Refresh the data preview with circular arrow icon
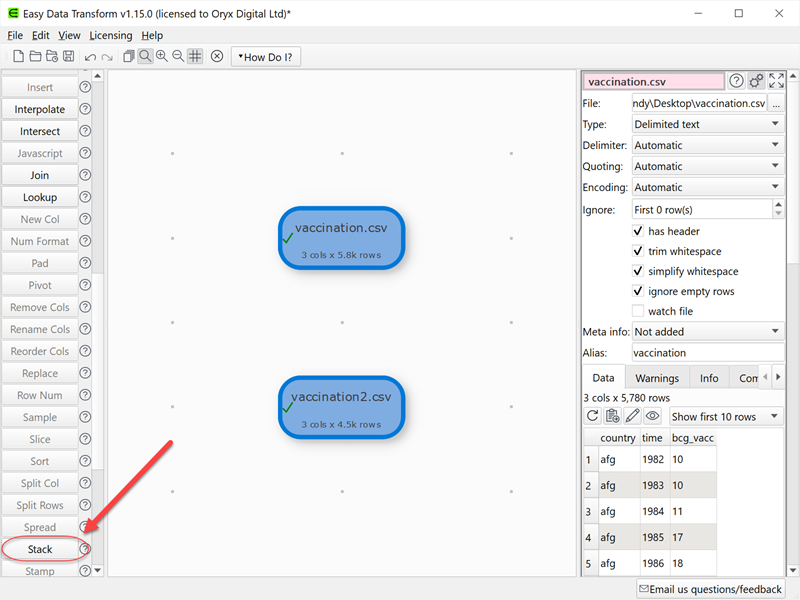Image resolution: width=800 pixels, height=600 pixels. pyautogui.click(x=593, y=414)
